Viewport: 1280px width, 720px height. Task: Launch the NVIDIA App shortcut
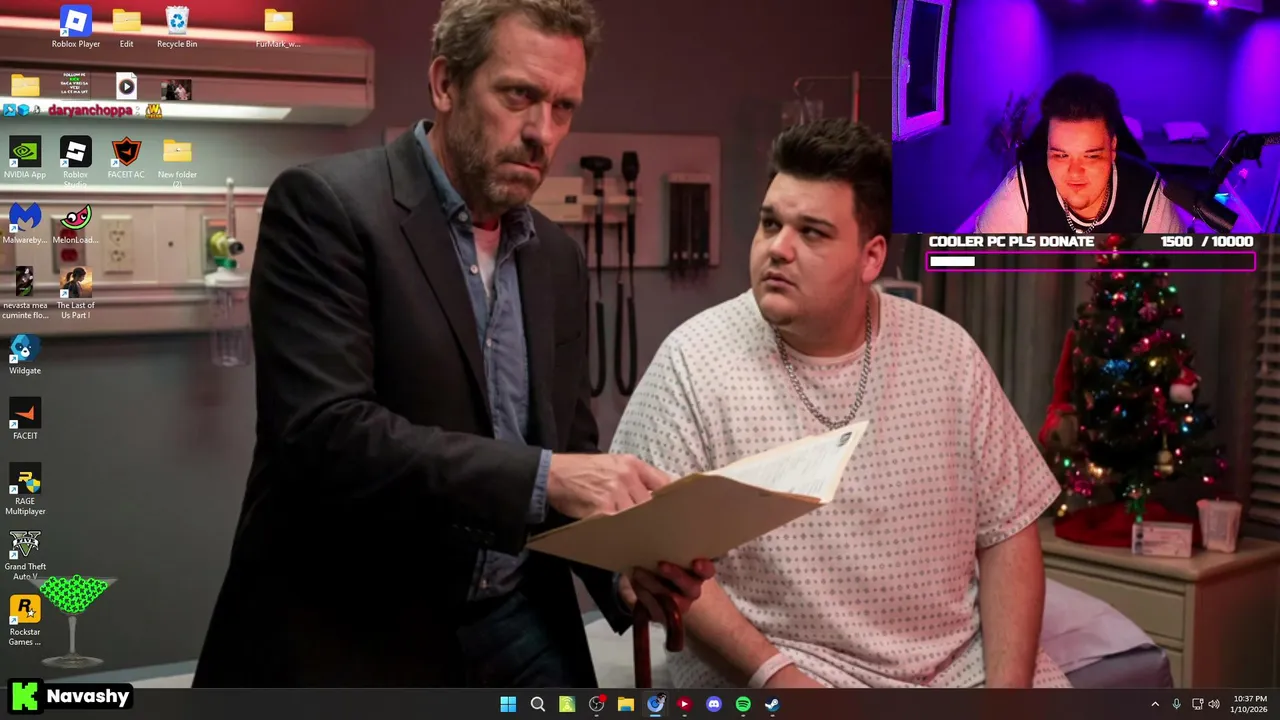click(x=25, y=158)
